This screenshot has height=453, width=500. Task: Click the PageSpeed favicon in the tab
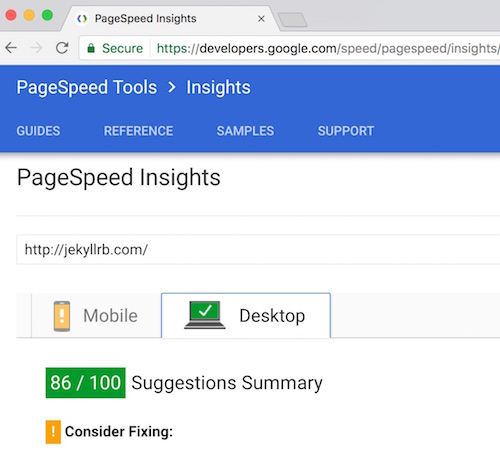point(82,19)
